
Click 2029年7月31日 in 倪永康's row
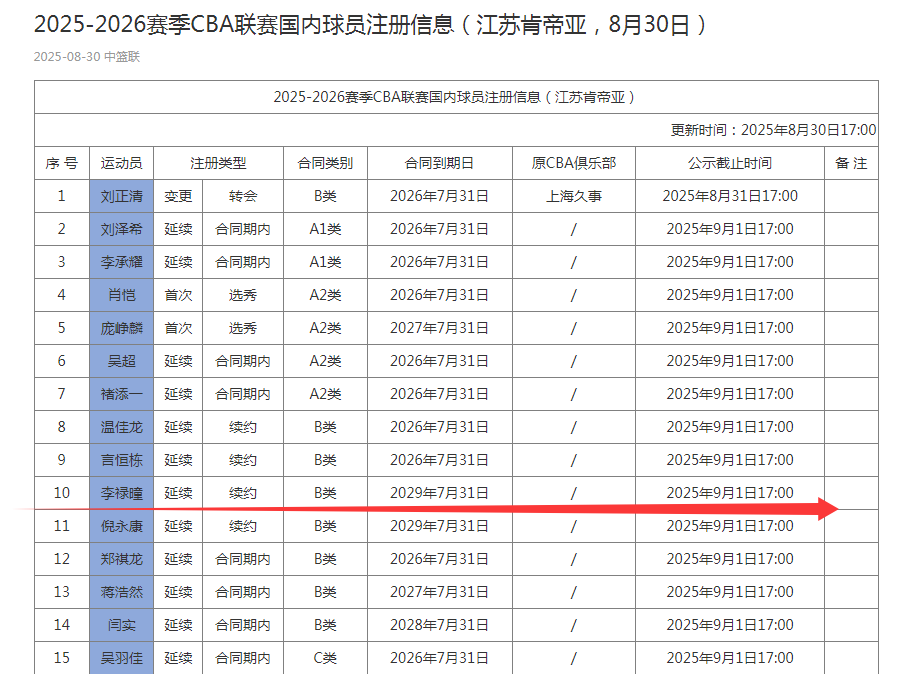[x=439, y=526]
